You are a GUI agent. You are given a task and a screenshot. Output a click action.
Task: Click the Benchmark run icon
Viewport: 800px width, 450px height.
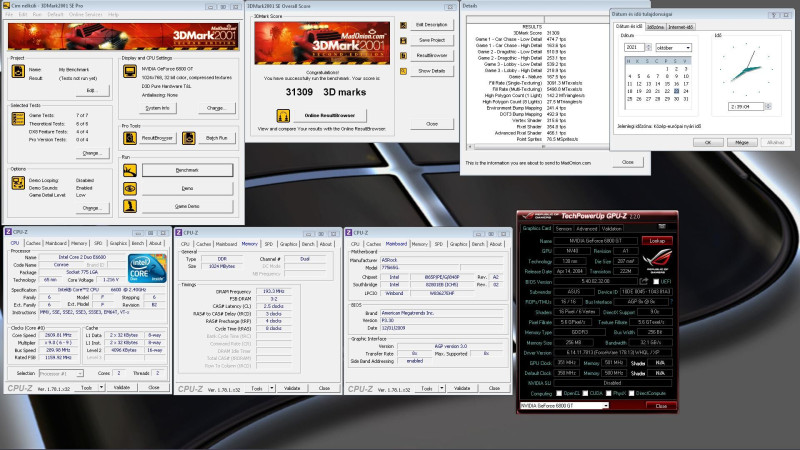click(130, 170)
